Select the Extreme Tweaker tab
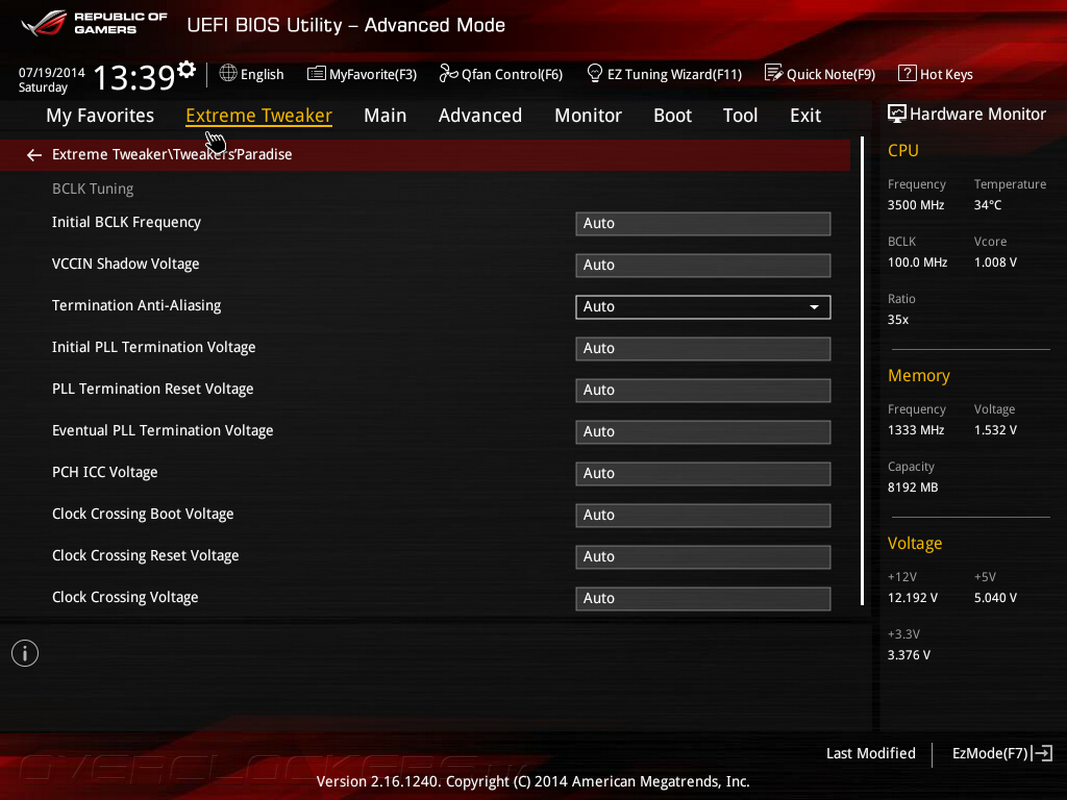The width and height of the screenshot is (1067, 800). (x=259, y=116)
